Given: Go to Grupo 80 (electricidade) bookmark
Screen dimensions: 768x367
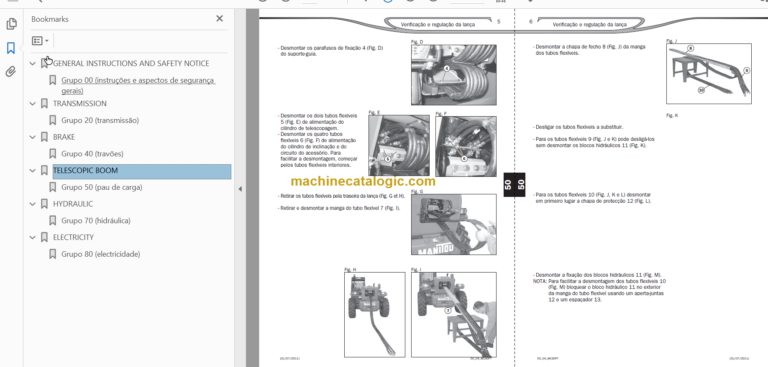Looking at the screenshot, I should tap(100, 254).
